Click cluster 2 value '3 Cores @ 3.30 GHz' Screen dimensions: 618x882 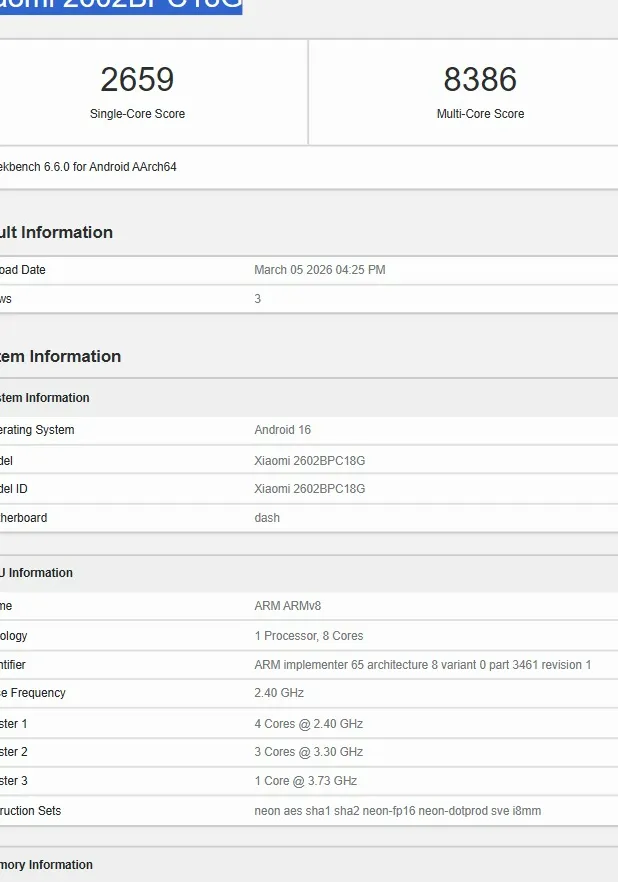point(308,752)
